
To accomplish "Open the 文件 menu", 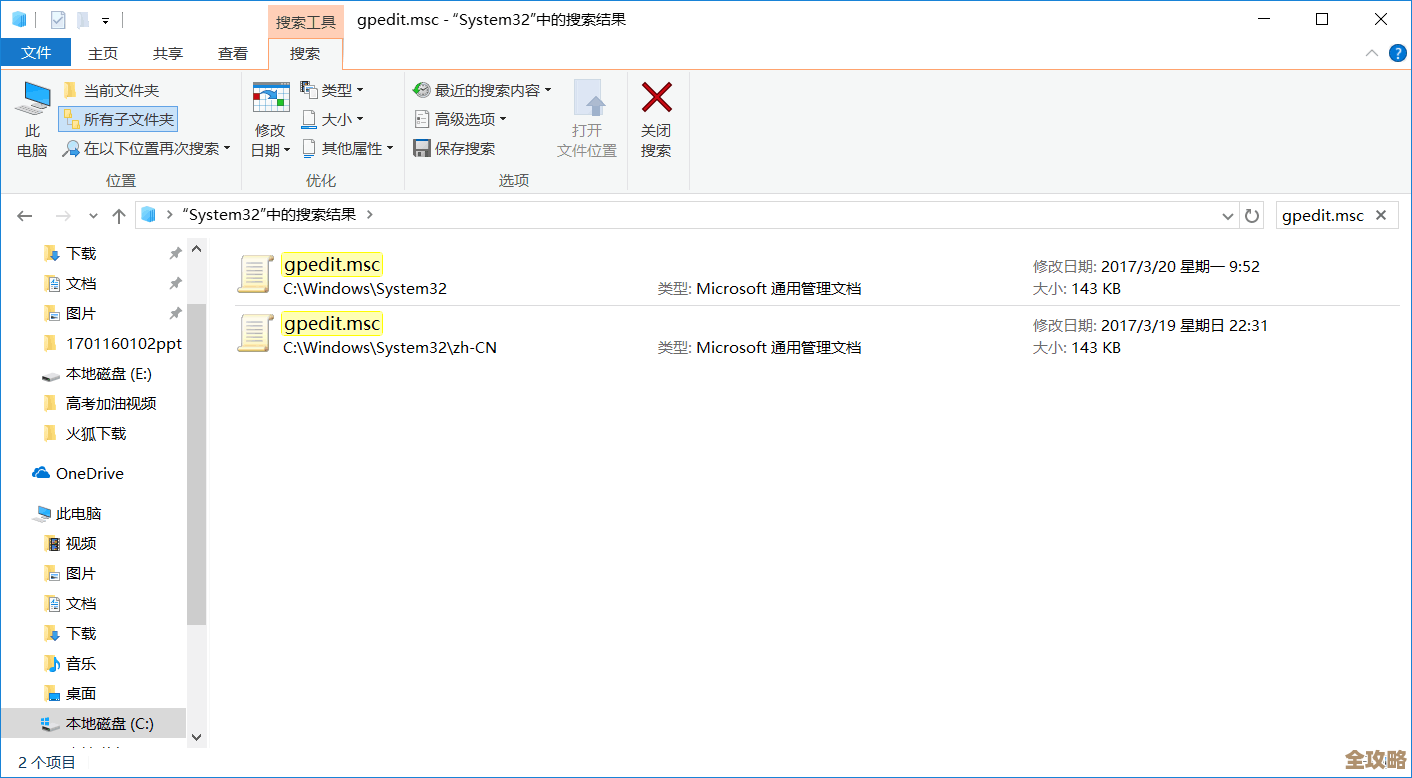I will [x=36, y=53].
